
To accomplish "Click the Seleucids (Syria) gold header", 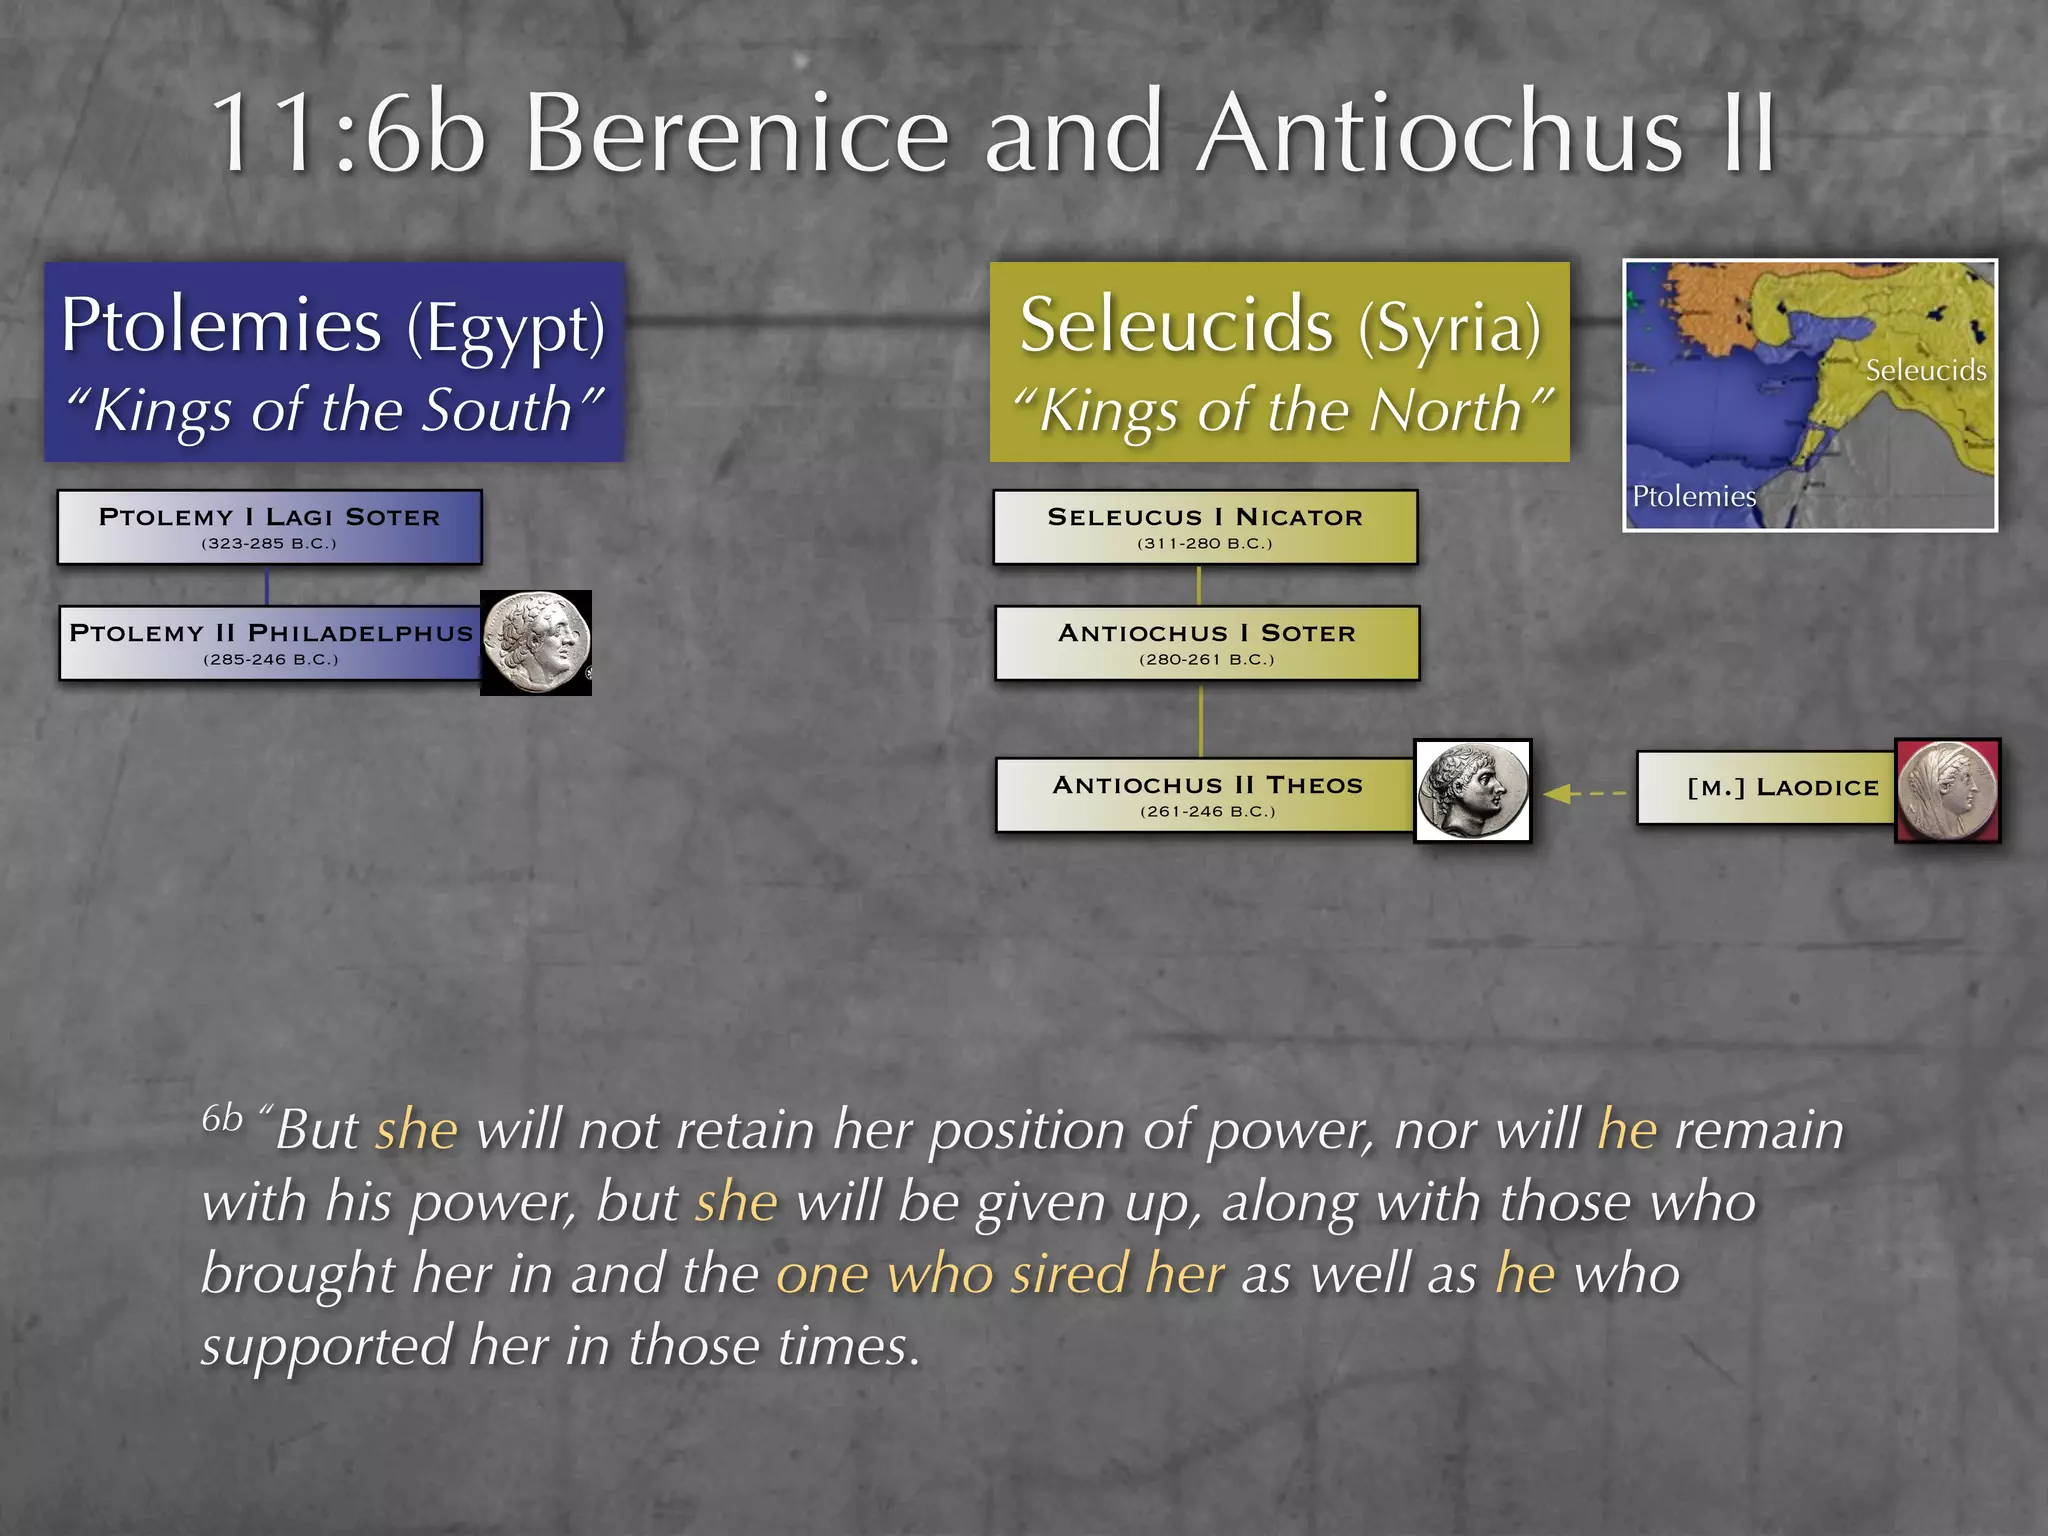I will 1280,362.
